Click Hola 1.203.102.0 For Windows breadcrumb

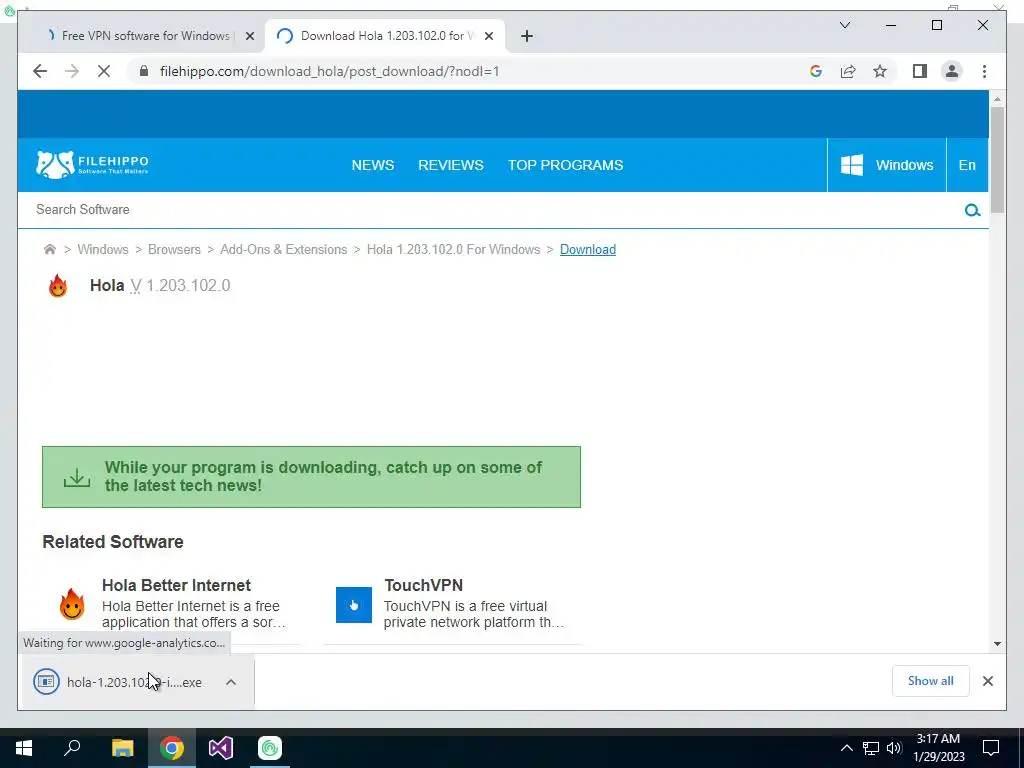pos(453,249)
